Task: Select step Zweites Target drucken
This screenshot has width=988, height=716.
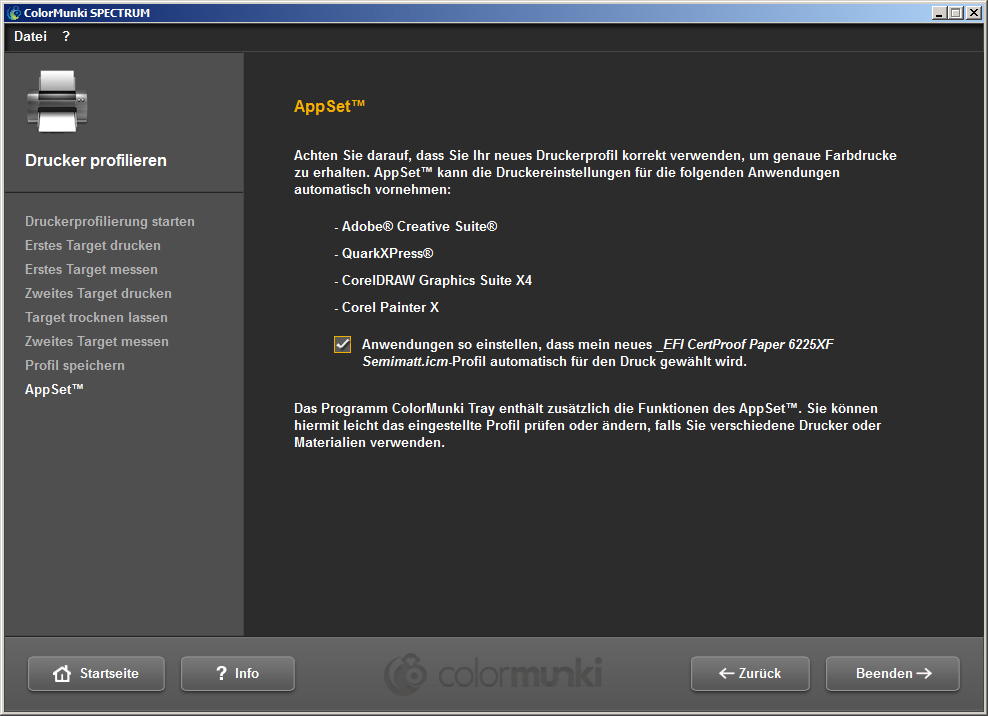Action: click(98, 293)
